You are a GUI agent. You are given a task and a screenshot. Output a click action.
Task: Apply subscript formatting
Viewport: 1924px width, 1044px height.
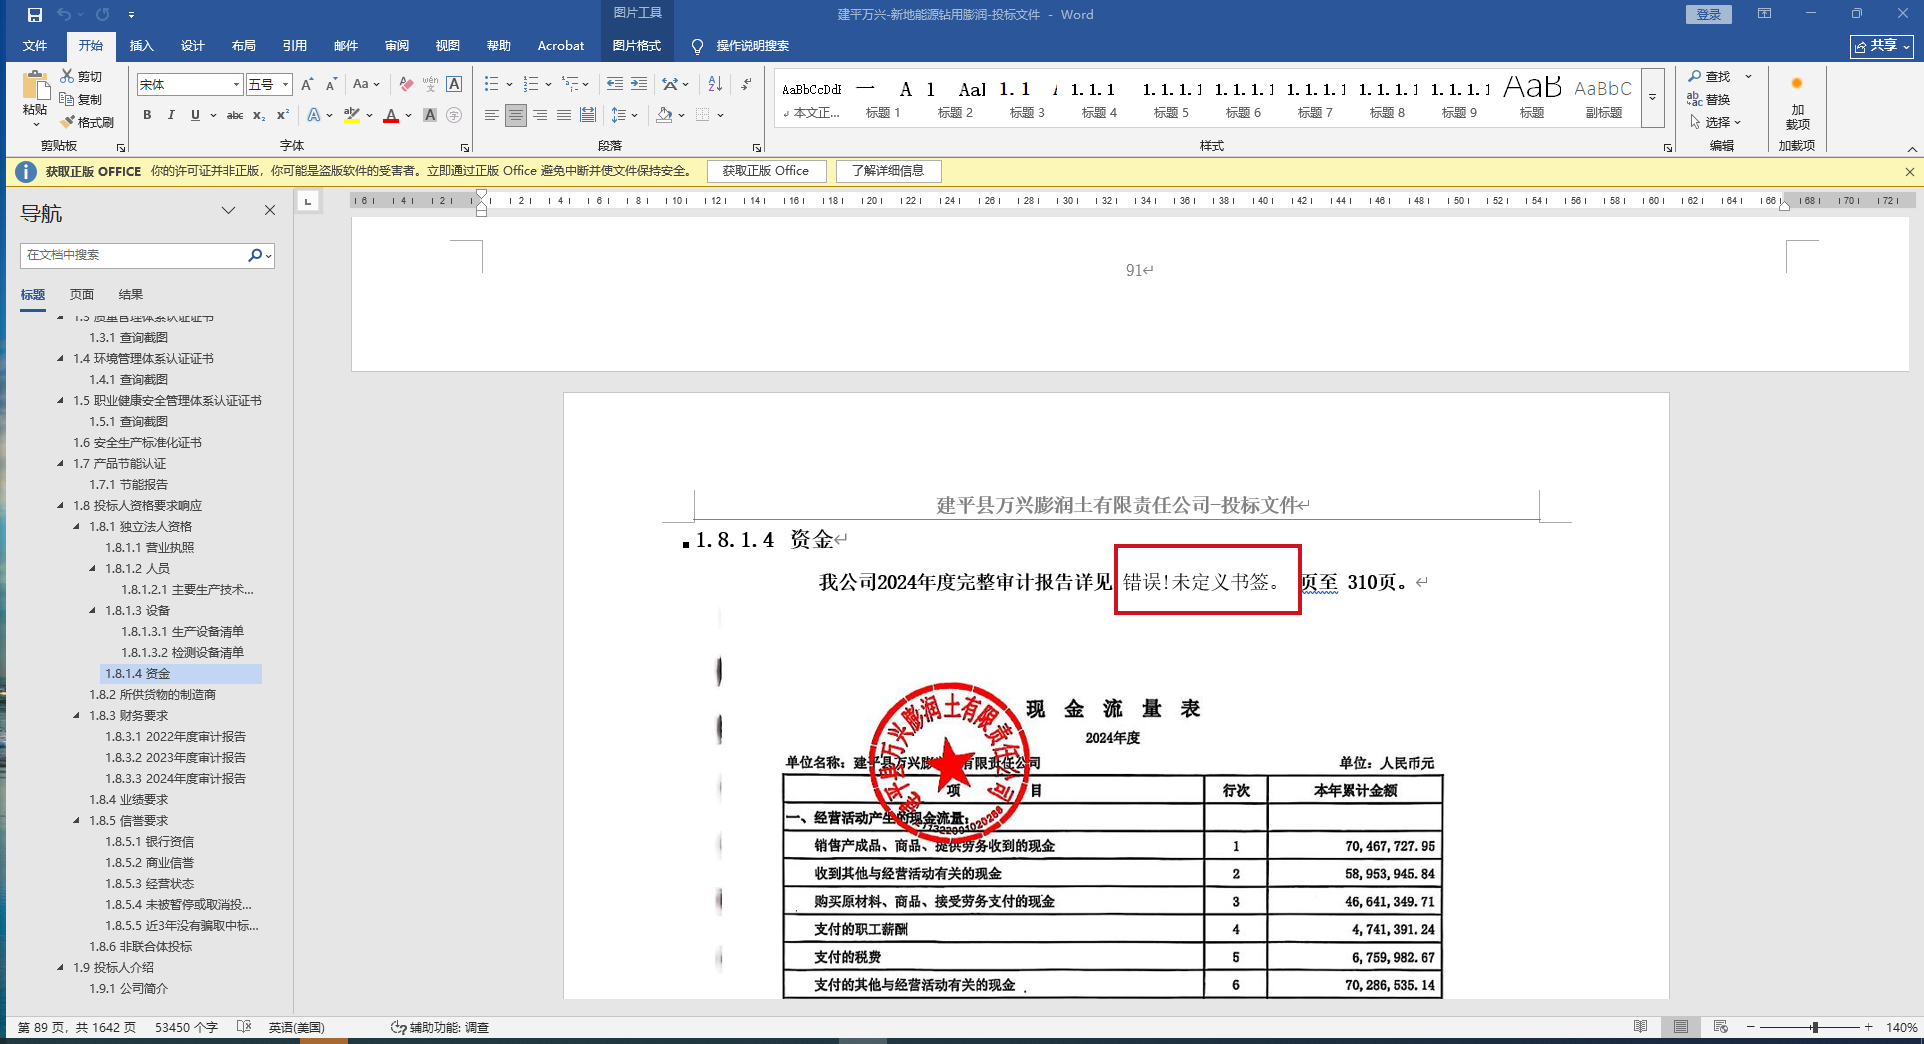(x=259, y=115)
